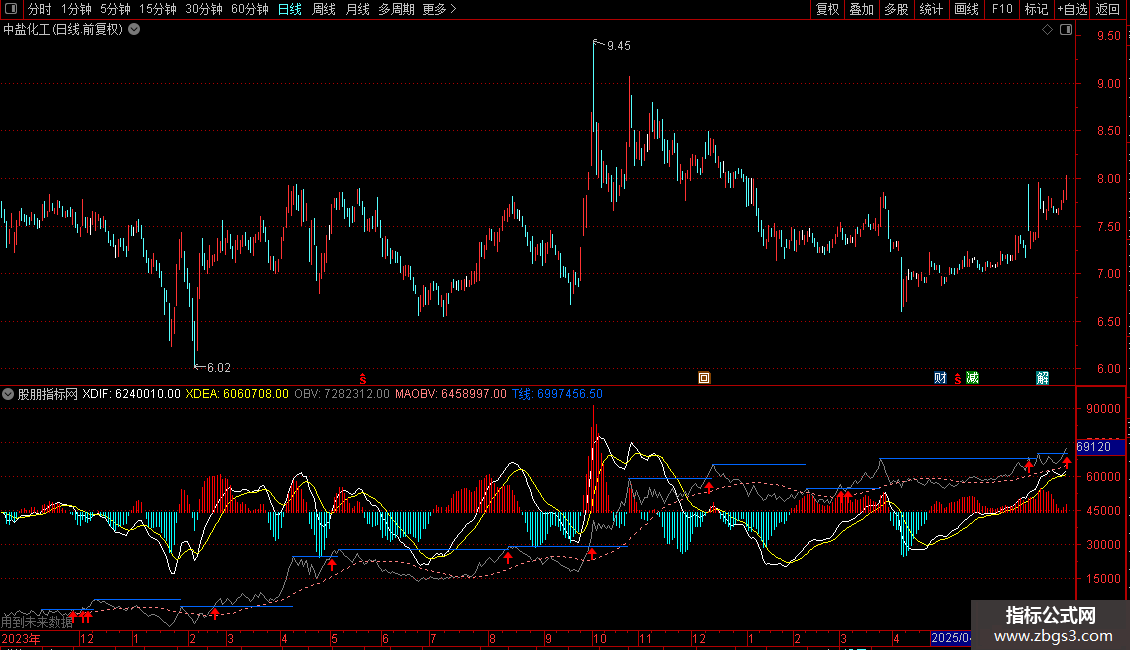
Task: Click the XDIF: 6240010.00 value
Action: 131,394
